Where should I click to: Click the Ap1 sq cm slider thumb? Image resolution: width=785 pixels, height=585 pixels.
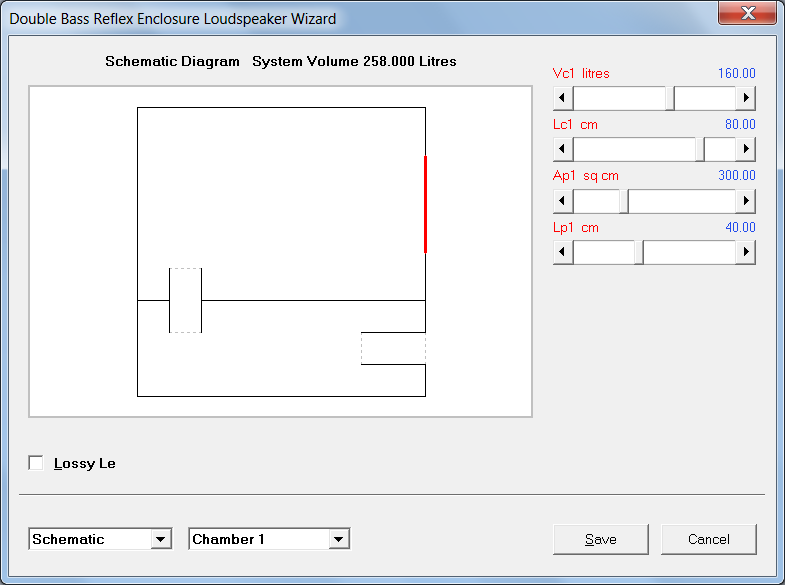tap(624, 201)
